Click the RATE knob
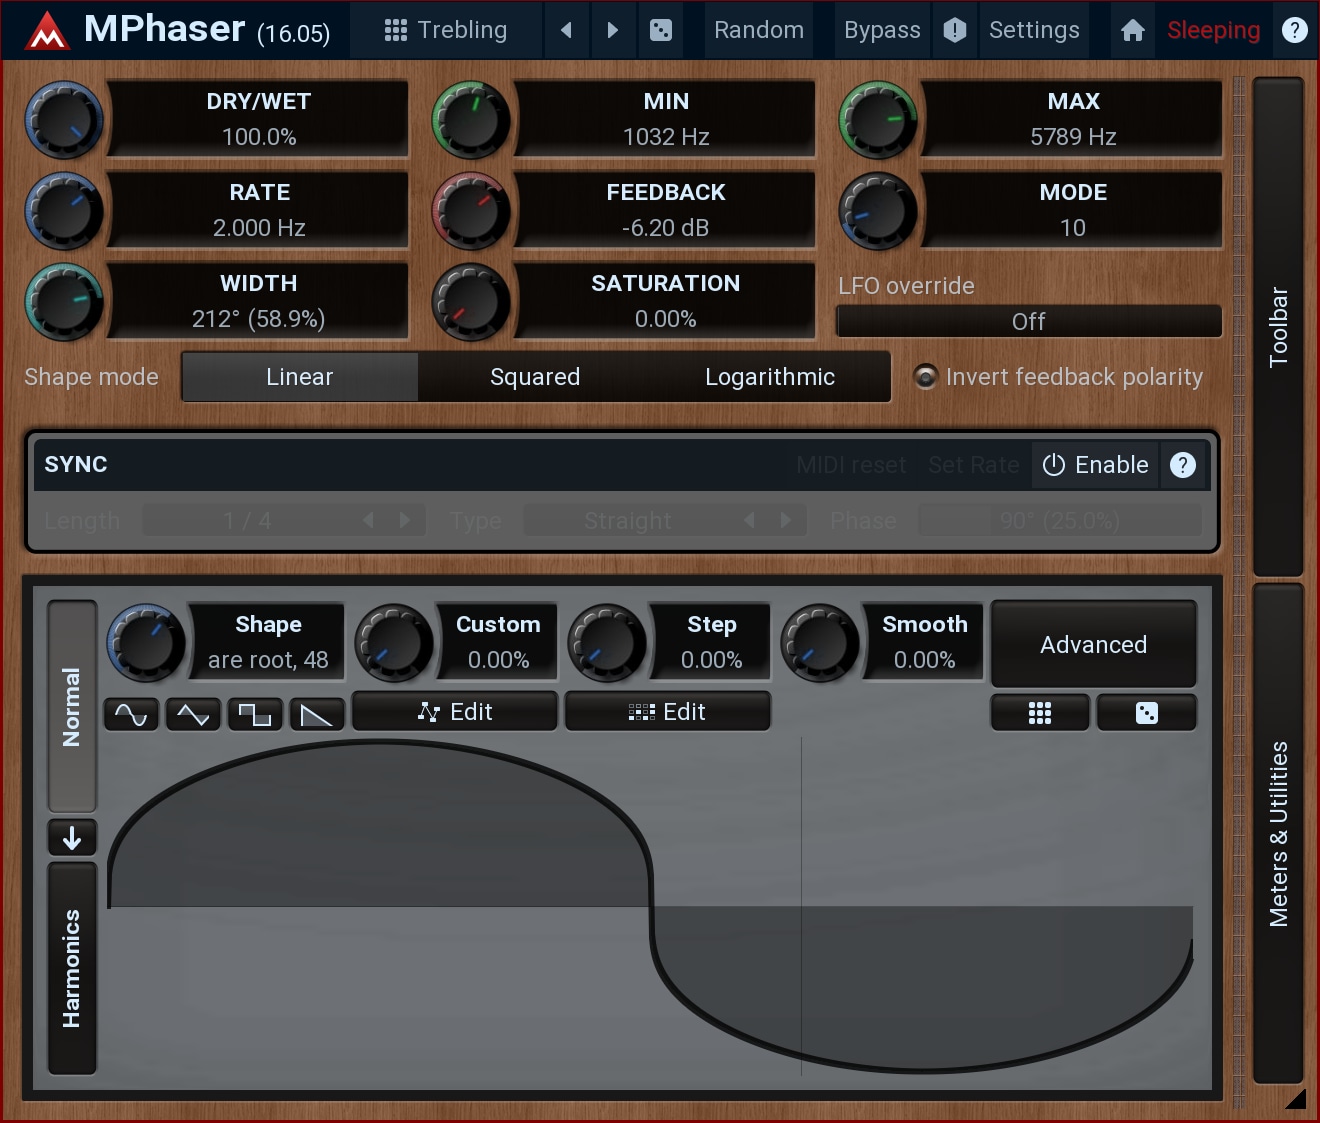Viewport: 1320px width, 1123px height. coord(64,211)
